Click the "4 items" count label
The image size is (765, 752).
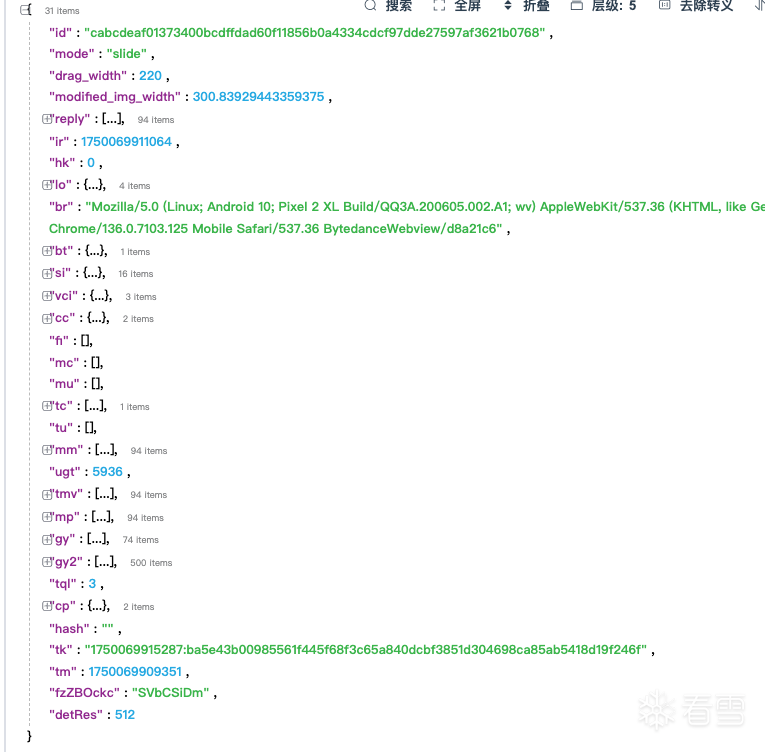click(135, 186)
